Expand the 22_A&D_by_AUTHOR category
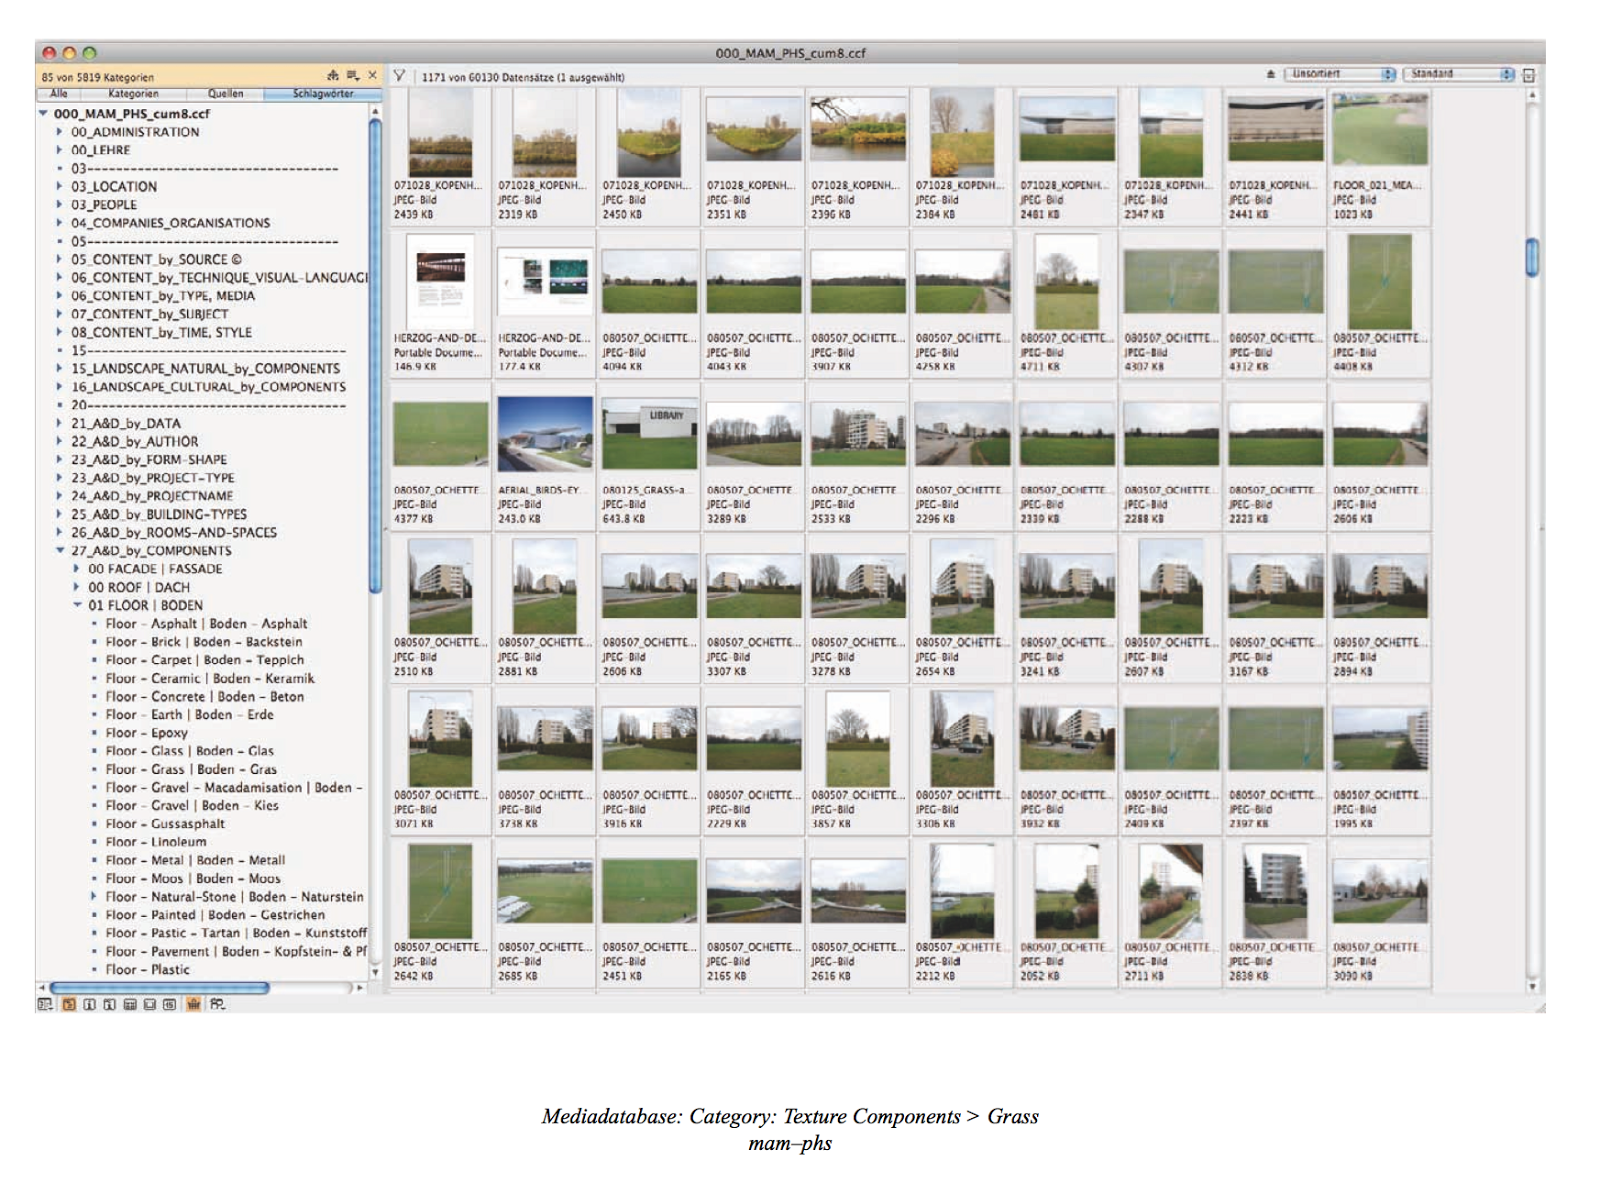This screenshot has height=1183, width=1600. click(59, 442)
